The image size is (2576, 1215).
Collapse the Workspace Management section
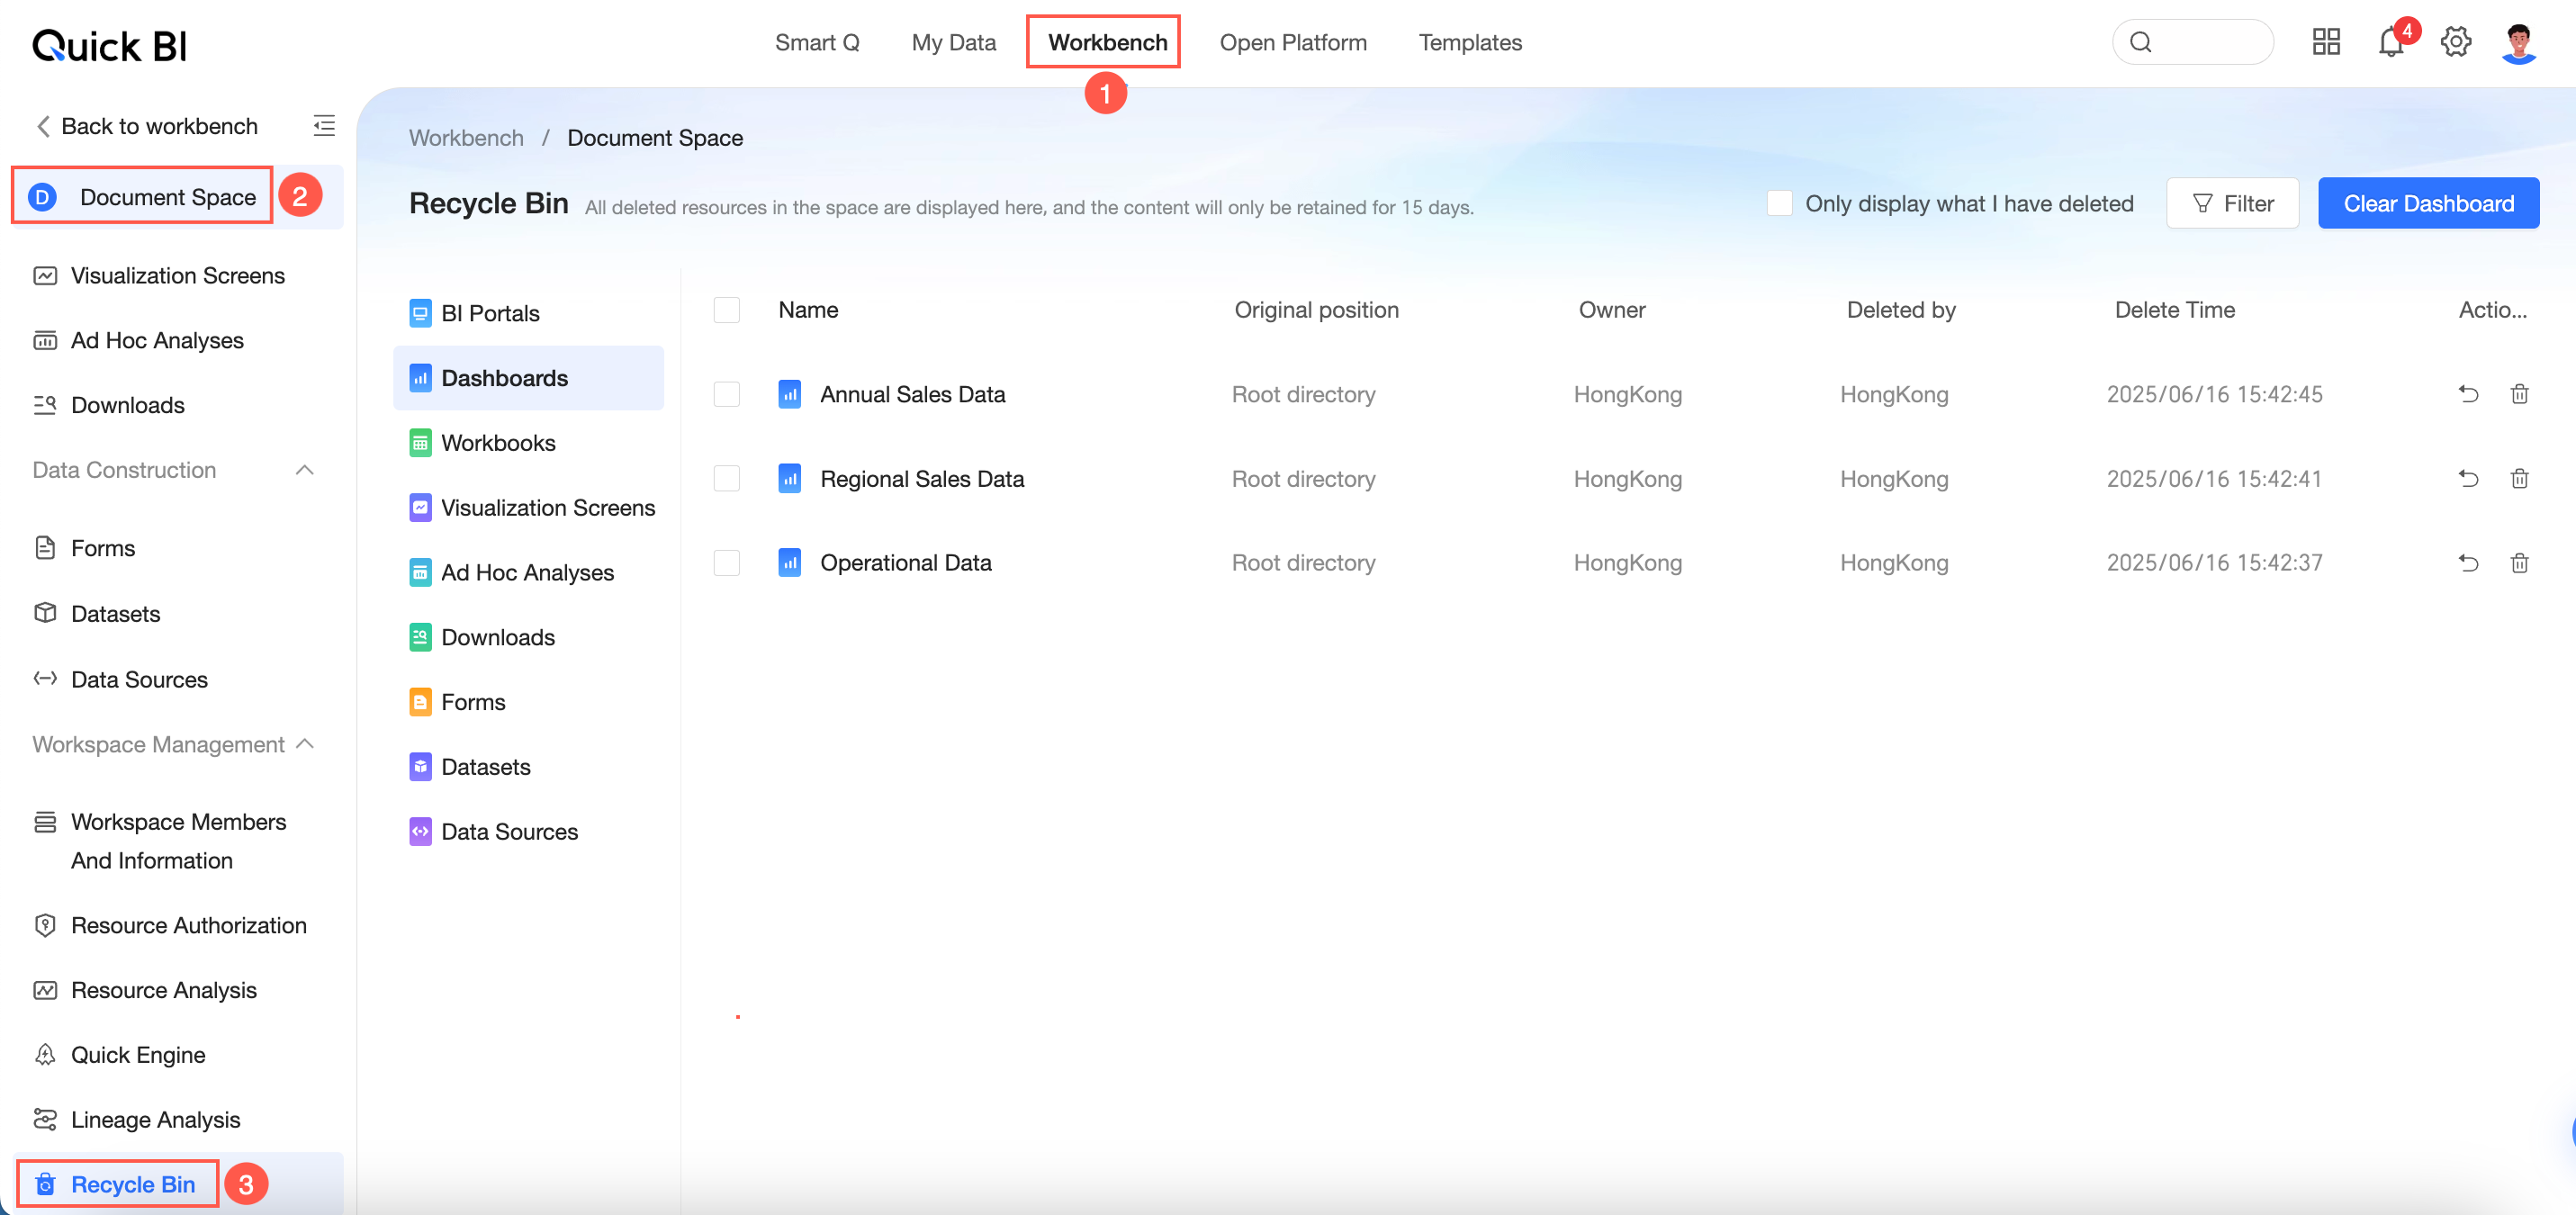point(305,744)
